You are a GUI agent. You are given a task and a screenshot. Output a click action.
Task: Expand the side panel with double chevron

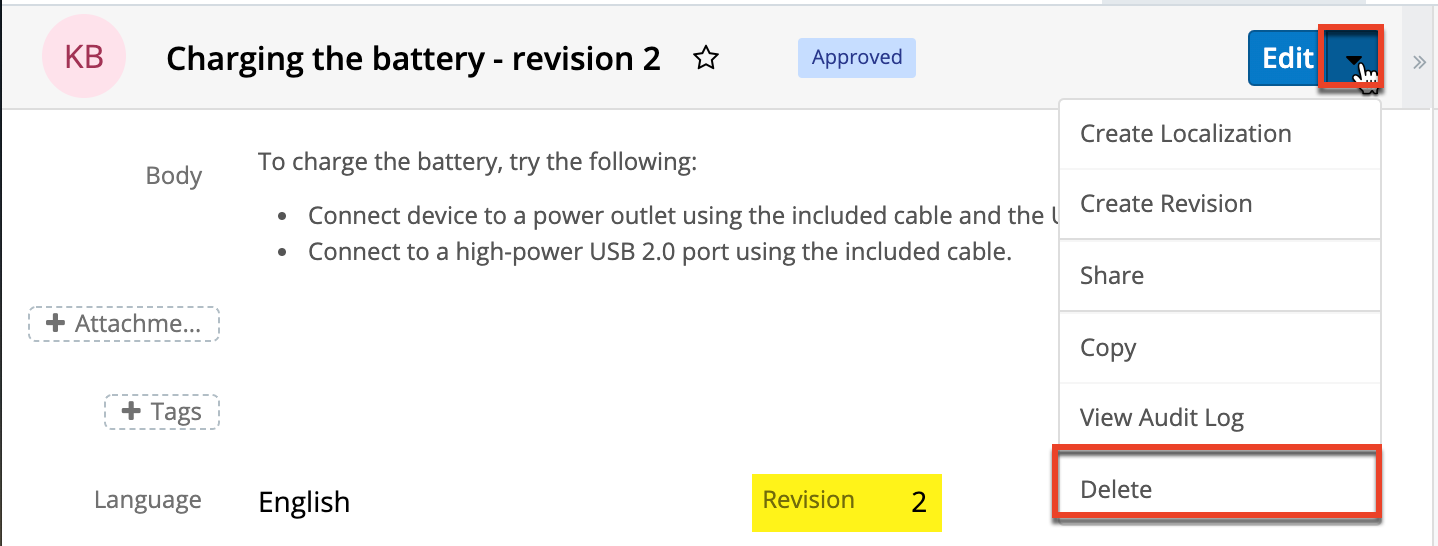(1419, 62)
